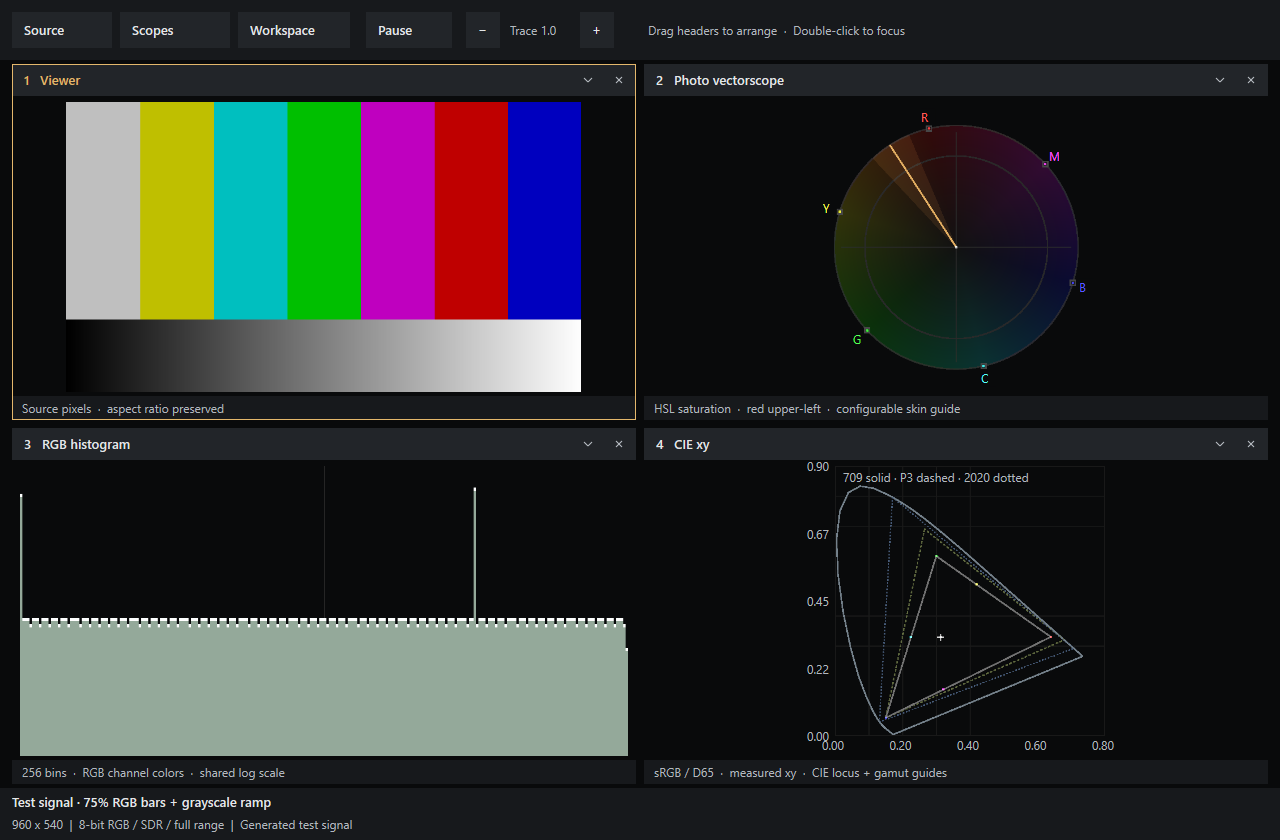Image resolution: width=1280 pixels, height=840 pixels.
Task: Click the red color bar in Viewer
Action: click(472, 210)
